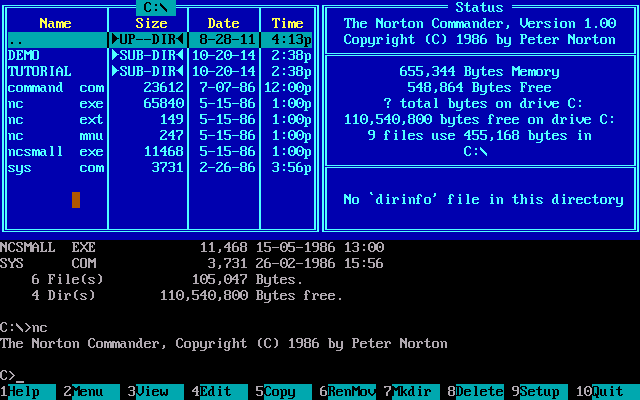Click the 10 Quit function key
640x400 pixels.
click(x=608, y=391)
